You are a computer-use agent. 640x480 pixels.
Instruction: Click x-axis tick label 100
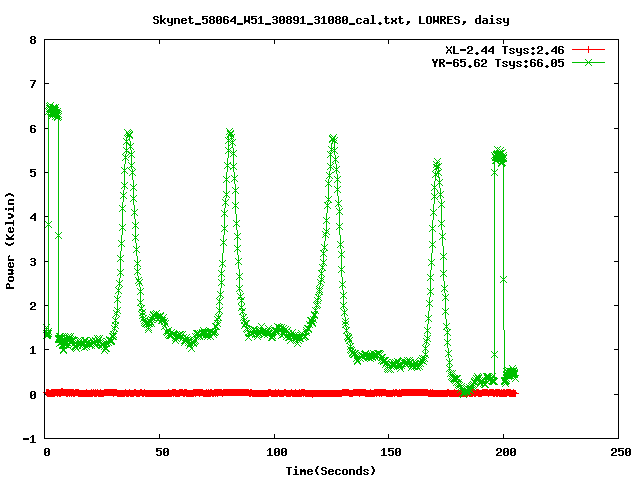click(x=277, y=452)
